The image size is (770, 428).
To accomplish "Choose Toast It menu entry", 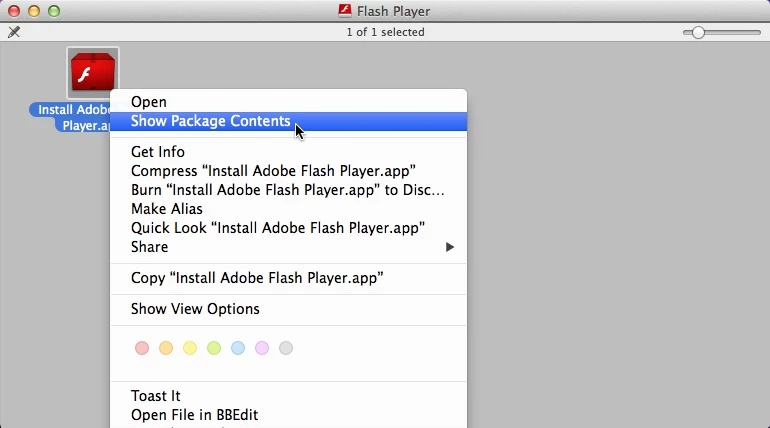I will coord(288,396).
